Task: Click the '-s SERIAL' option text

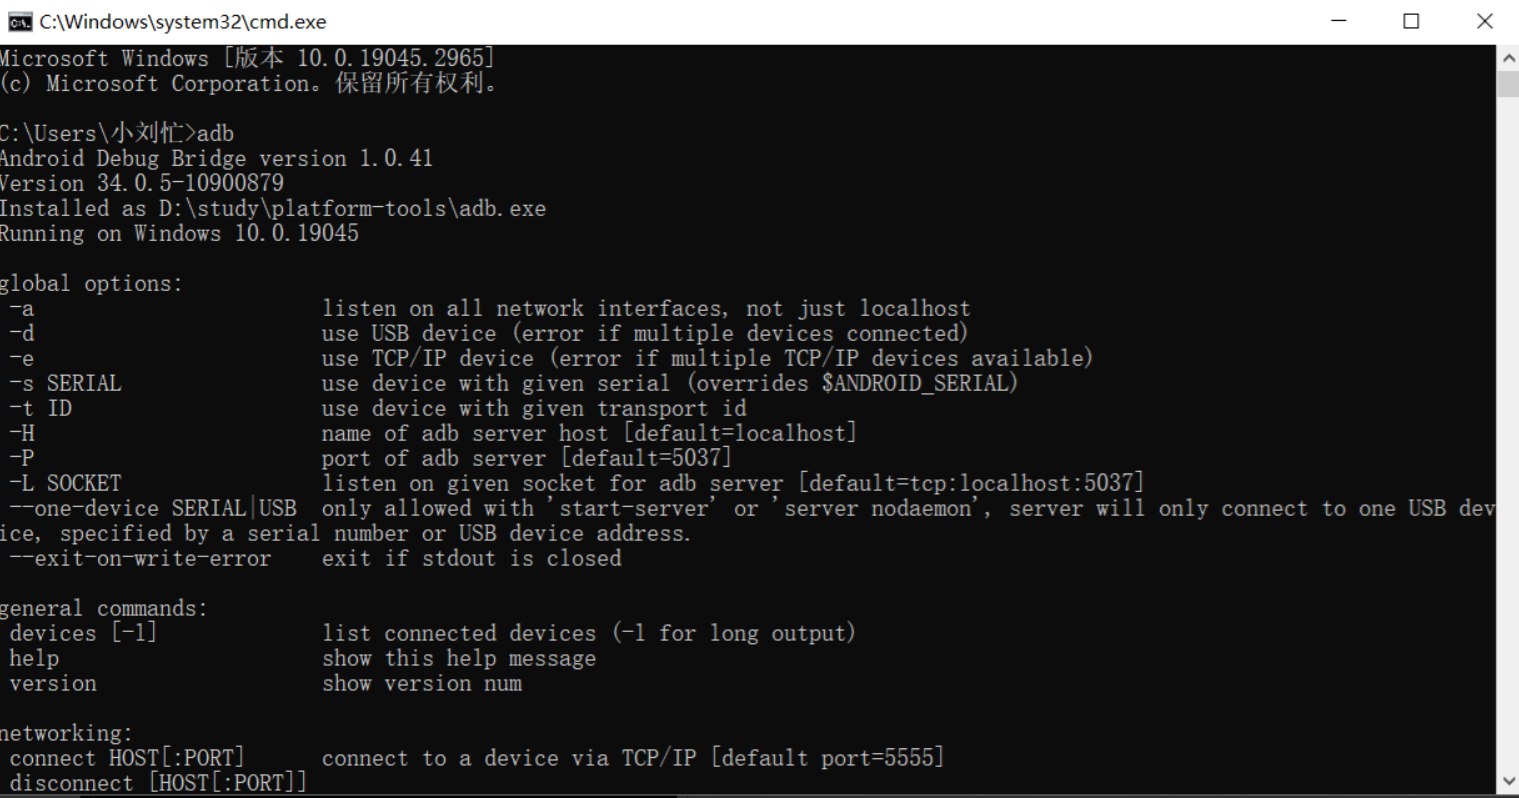Action: (x=65, y=383)
